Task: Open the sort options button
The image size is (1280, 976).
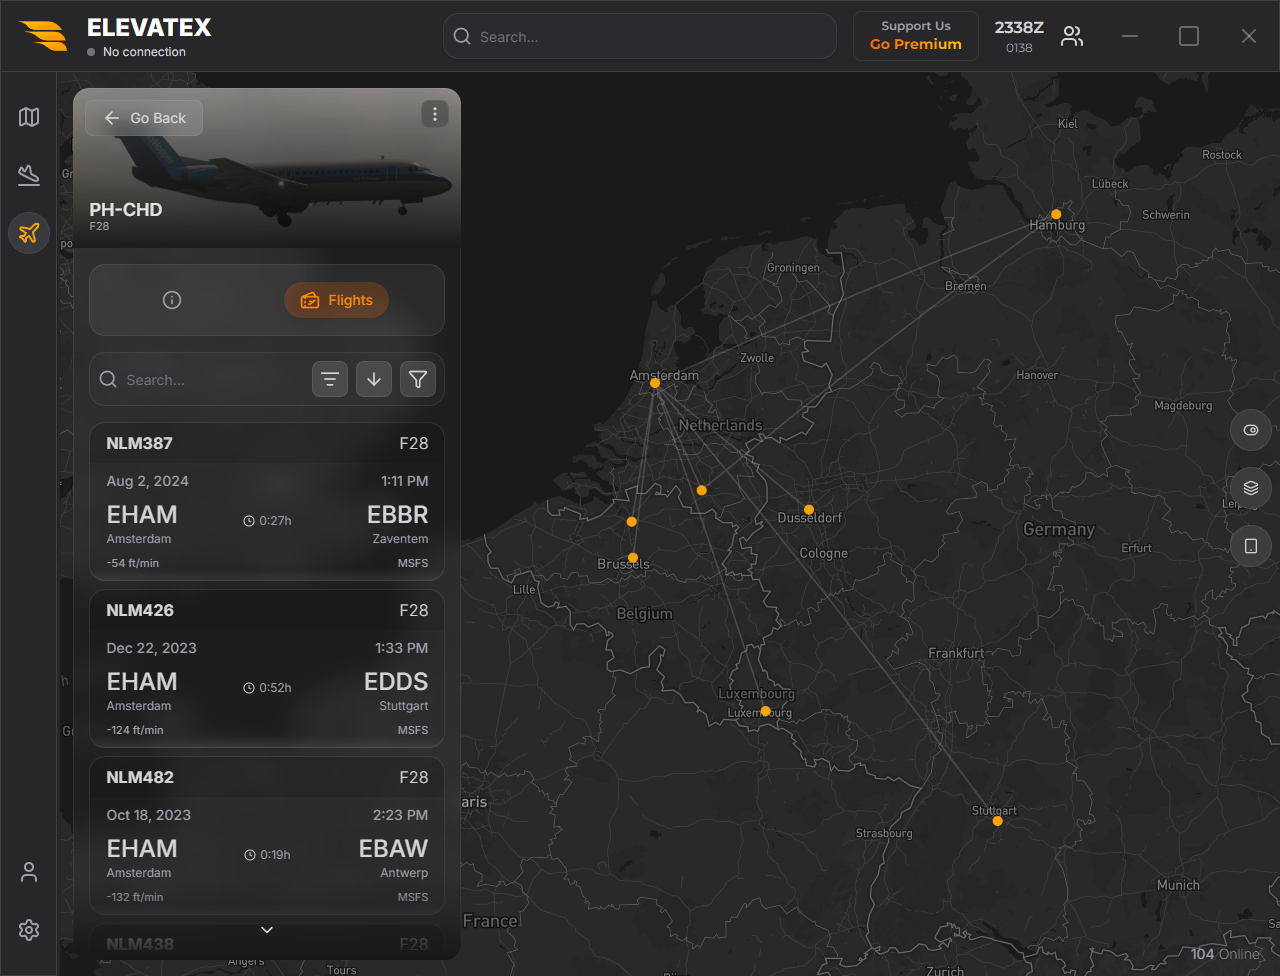Action: click(x=330, y=380)
